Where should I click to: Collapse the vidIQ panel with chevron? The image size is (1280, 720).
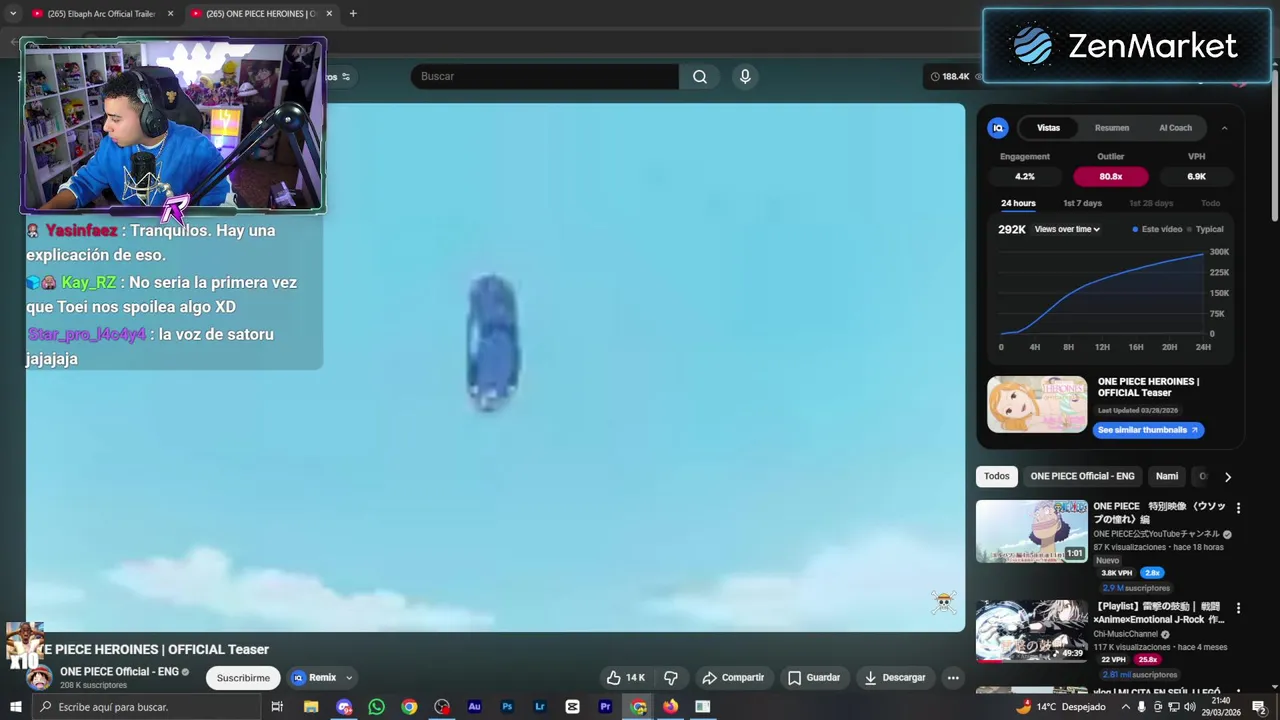coord(1224,128)
